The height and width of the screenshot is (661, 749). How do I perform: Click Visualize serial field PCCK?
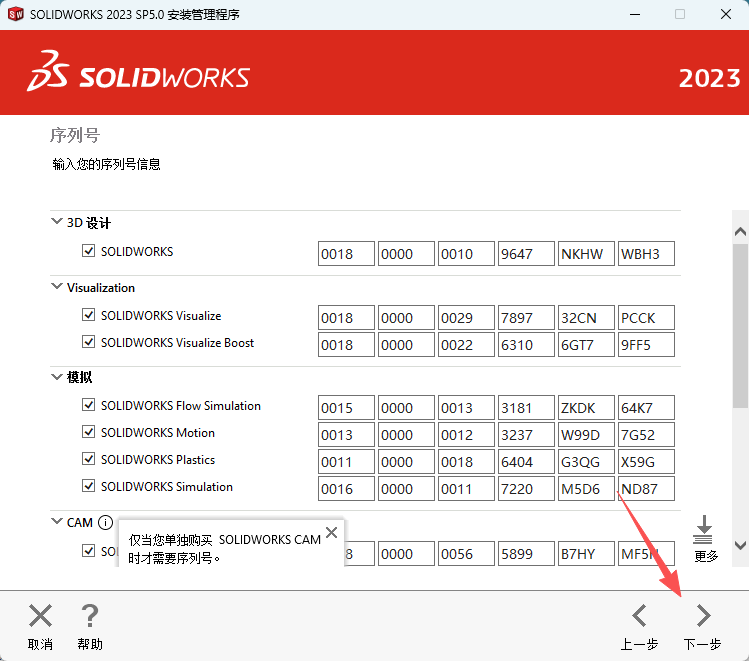pyautogui.click(x=646, y=318)
